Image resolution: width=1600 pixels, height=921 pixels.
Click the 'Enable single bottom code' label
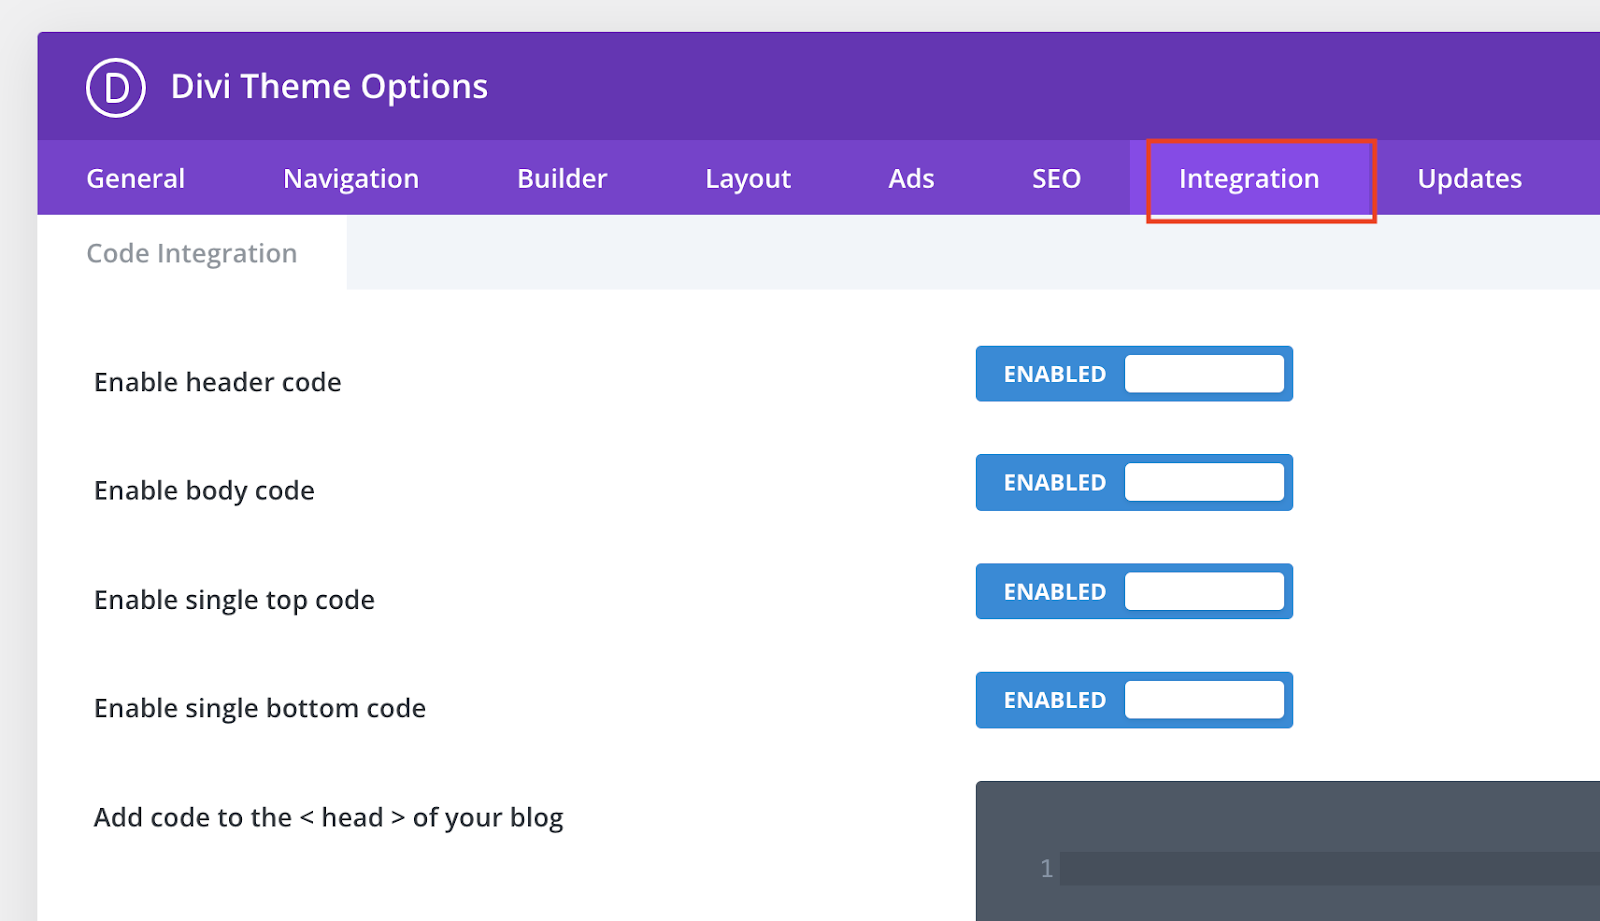(260, 708)
